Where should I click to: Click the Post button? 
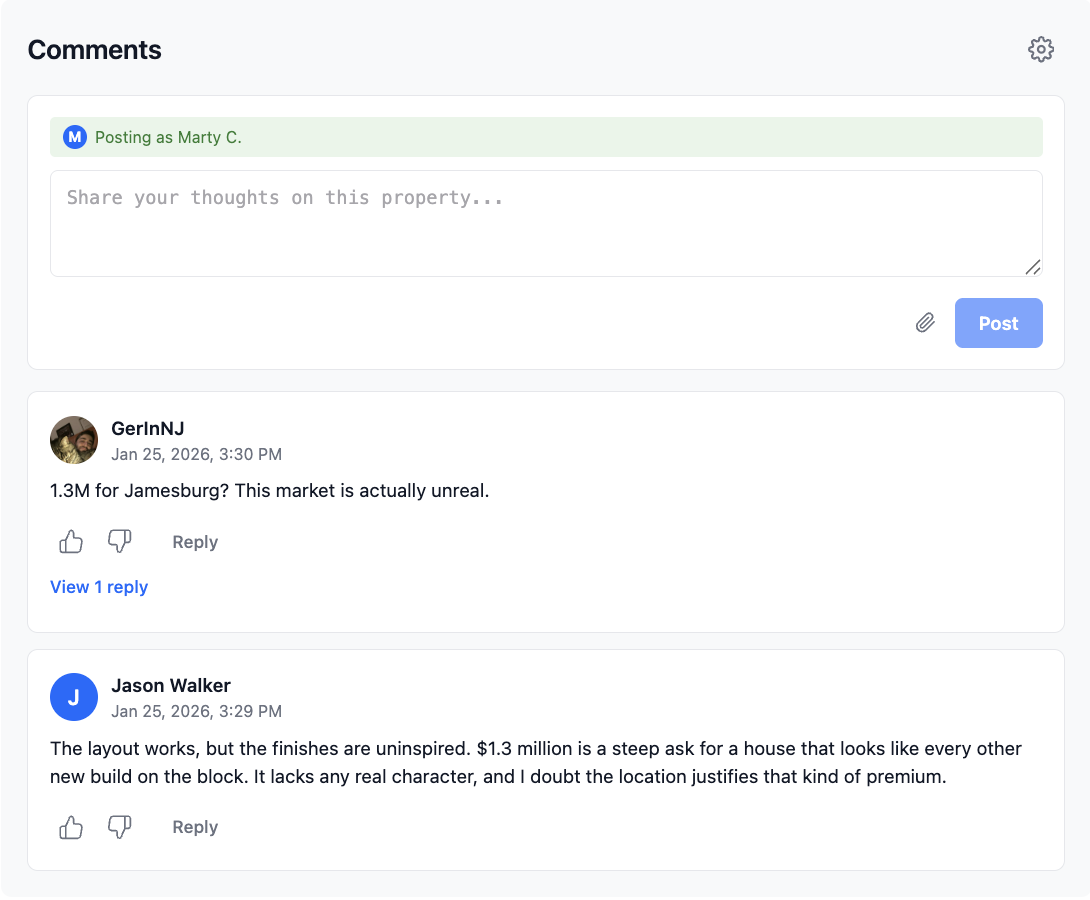998,322
